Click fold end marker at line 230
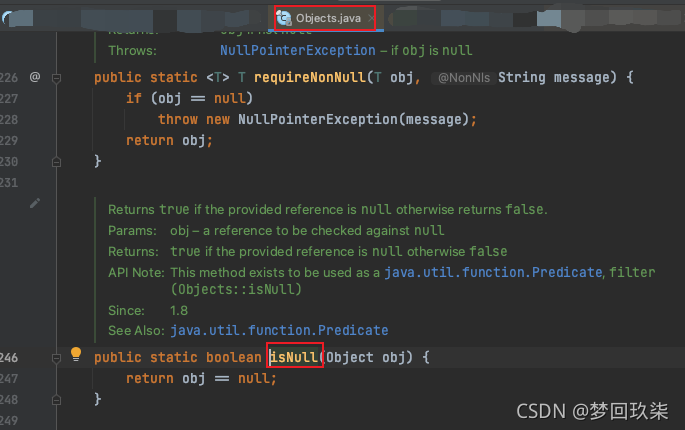The height and width of the screenshot is (430, 685). coord(56,162)
